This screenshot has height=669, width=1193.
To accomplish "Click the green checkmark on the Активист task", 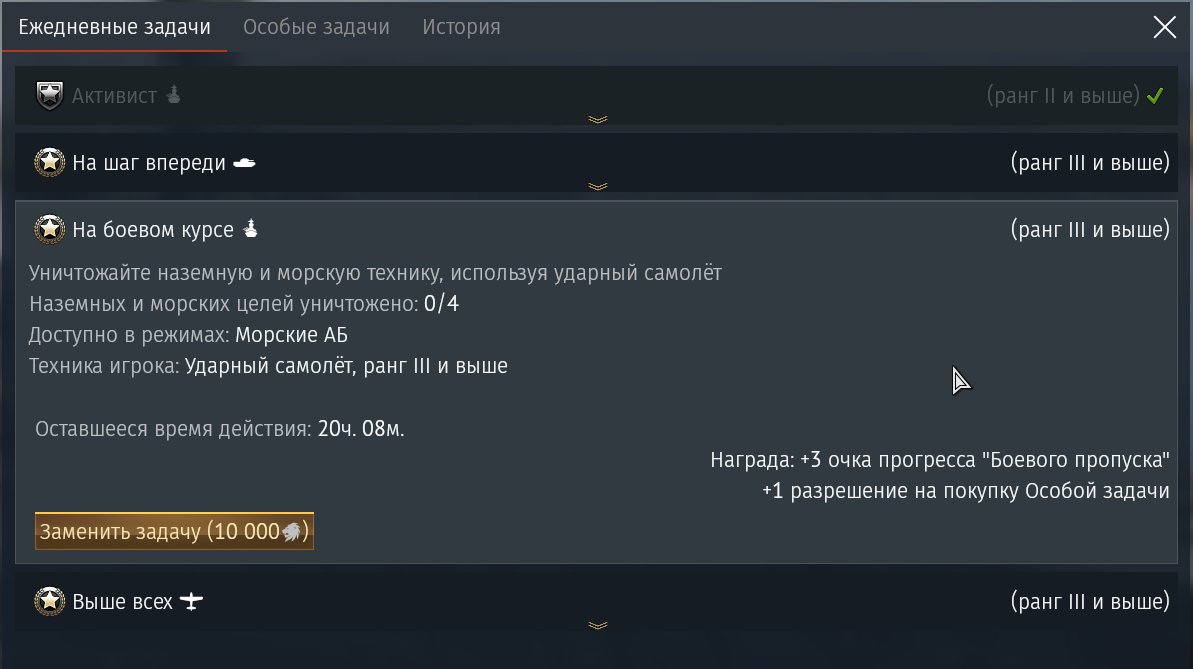I will (1155, 96).
